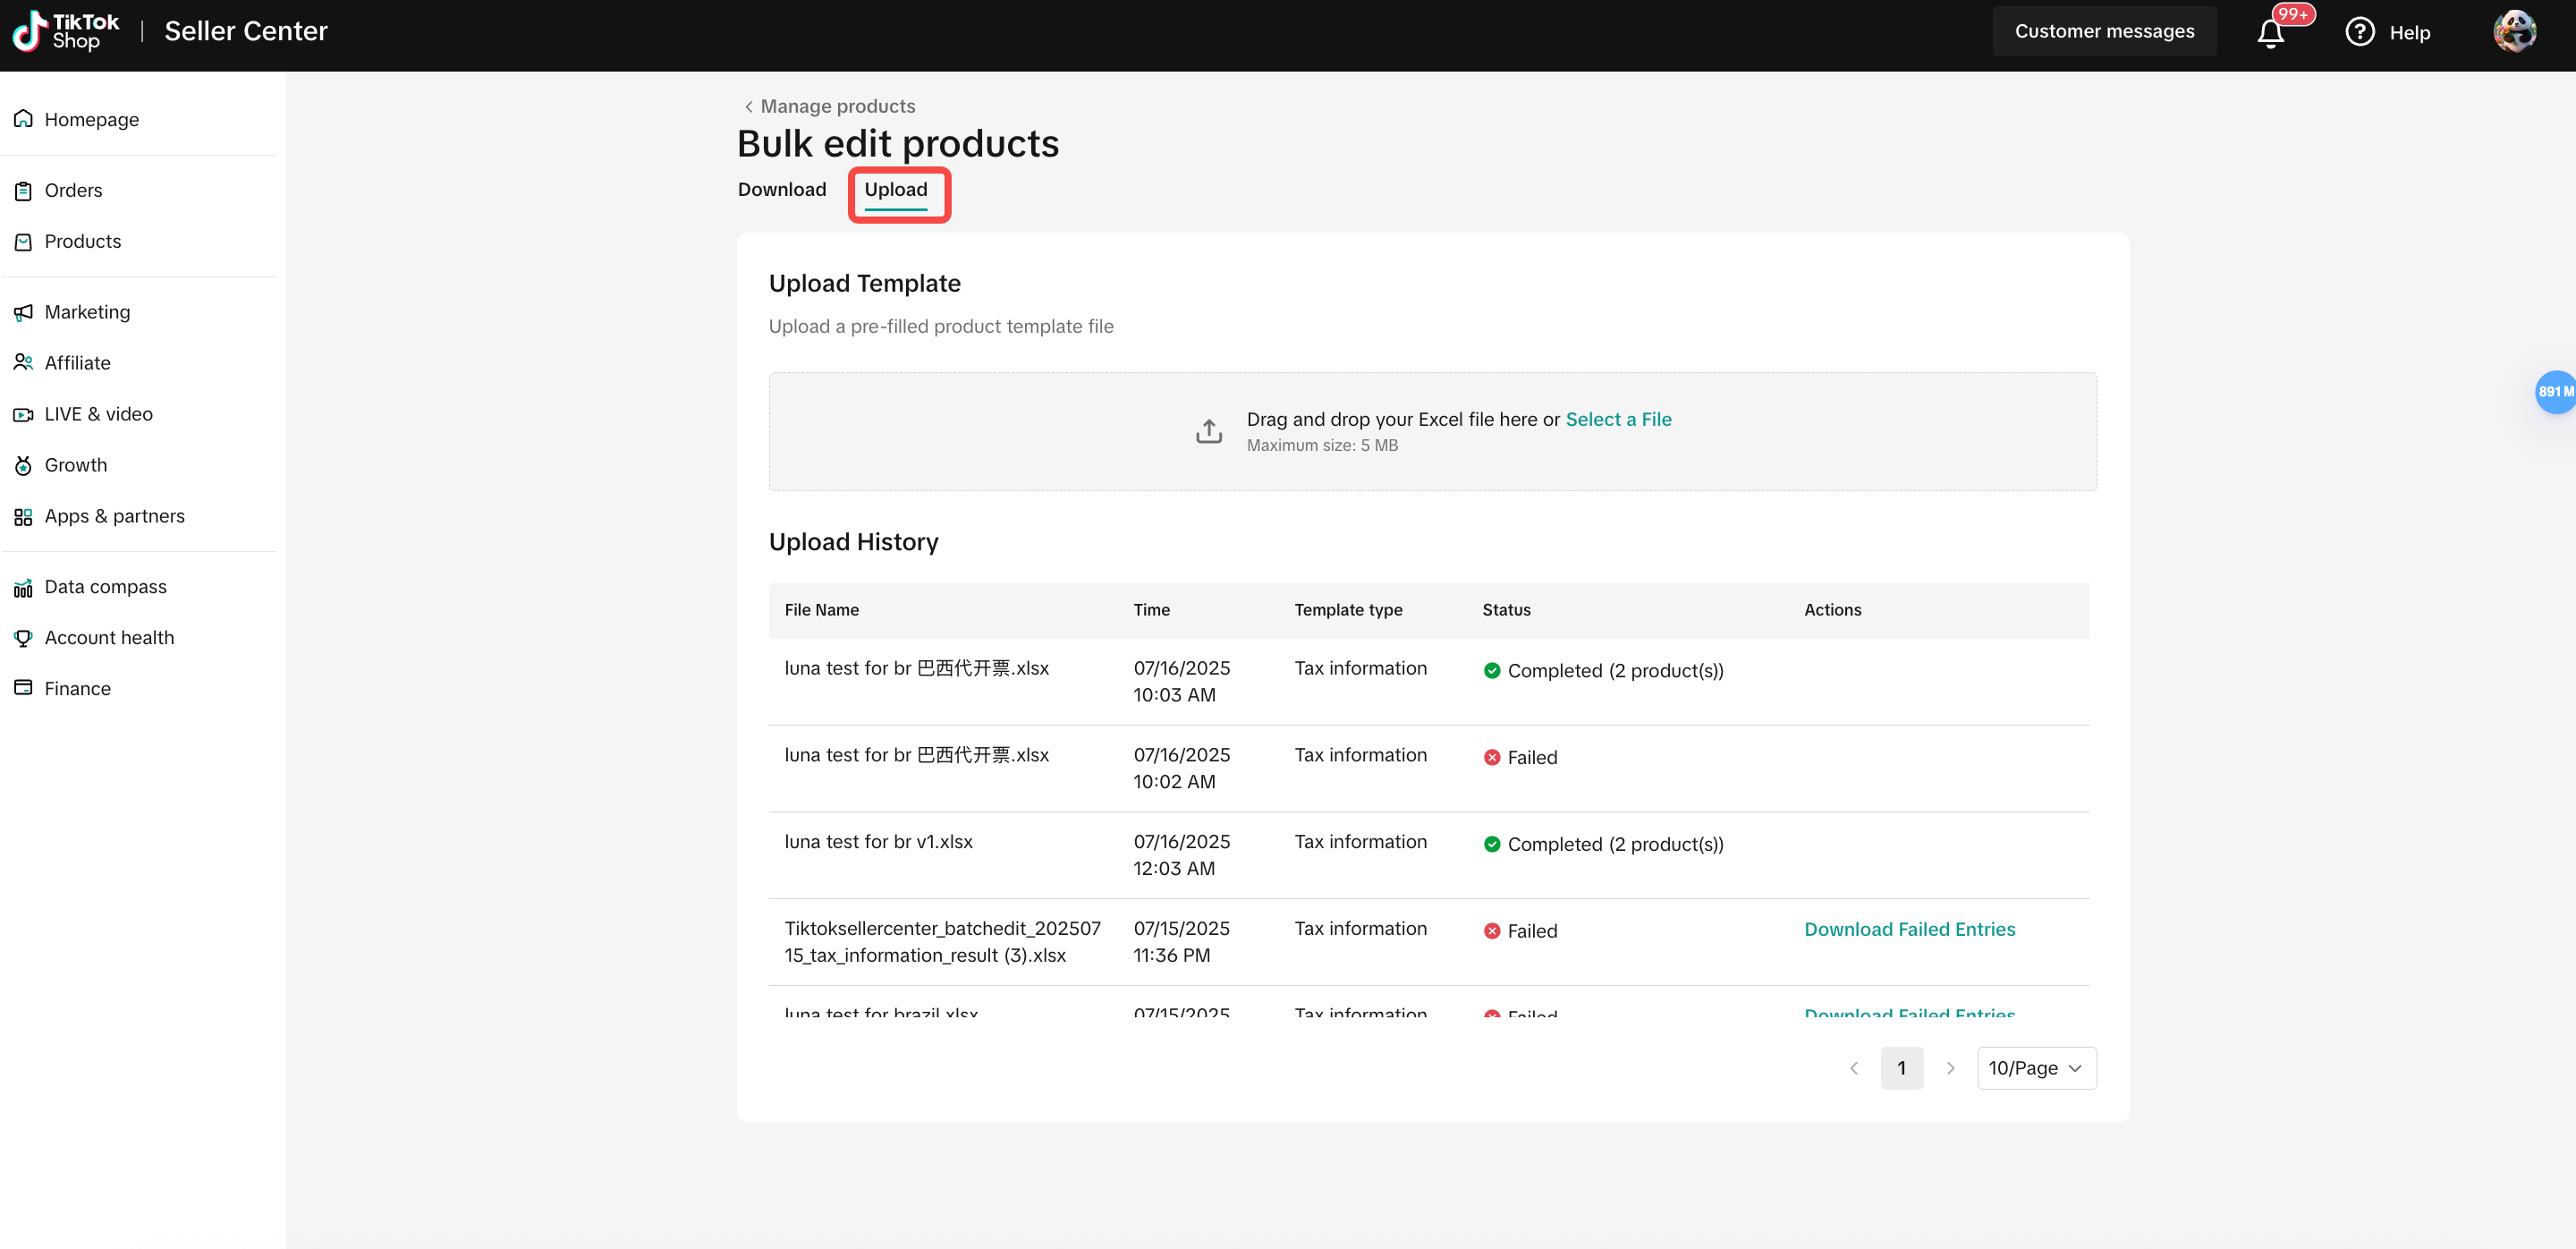Open Customer messages
Image resolution: width=2576 pixels, height=1249 pixels.
[x=2104, y=31]
